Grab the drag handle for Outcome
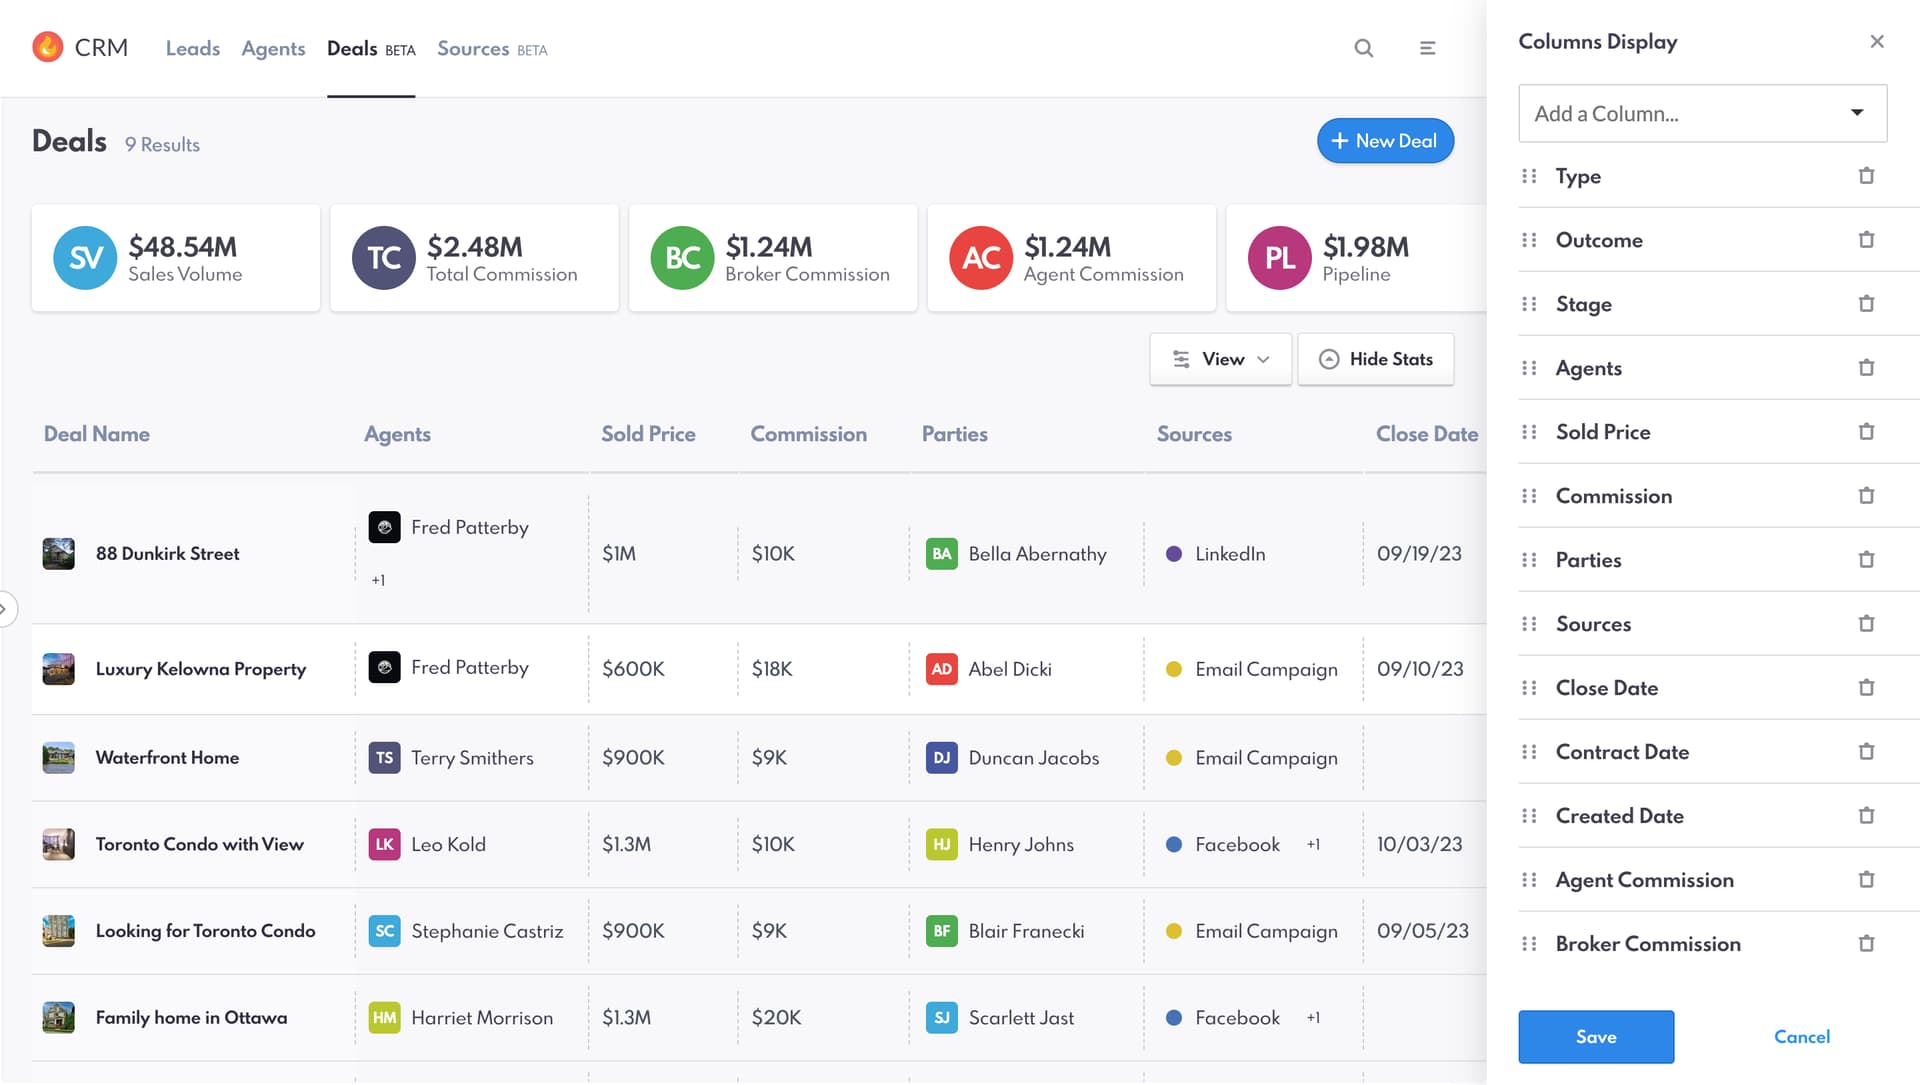1920x1085 pixels. click(1529, 240)
